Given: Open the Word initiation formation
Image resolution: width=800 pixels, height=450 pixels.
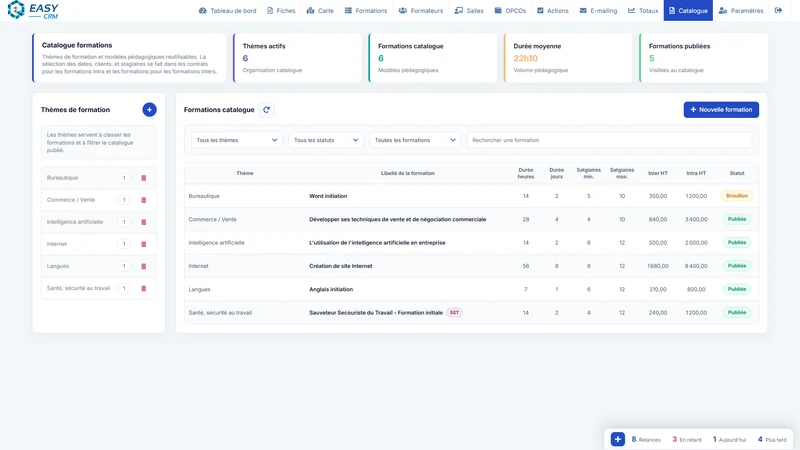Looking at the screenshot, I should 328,196.
